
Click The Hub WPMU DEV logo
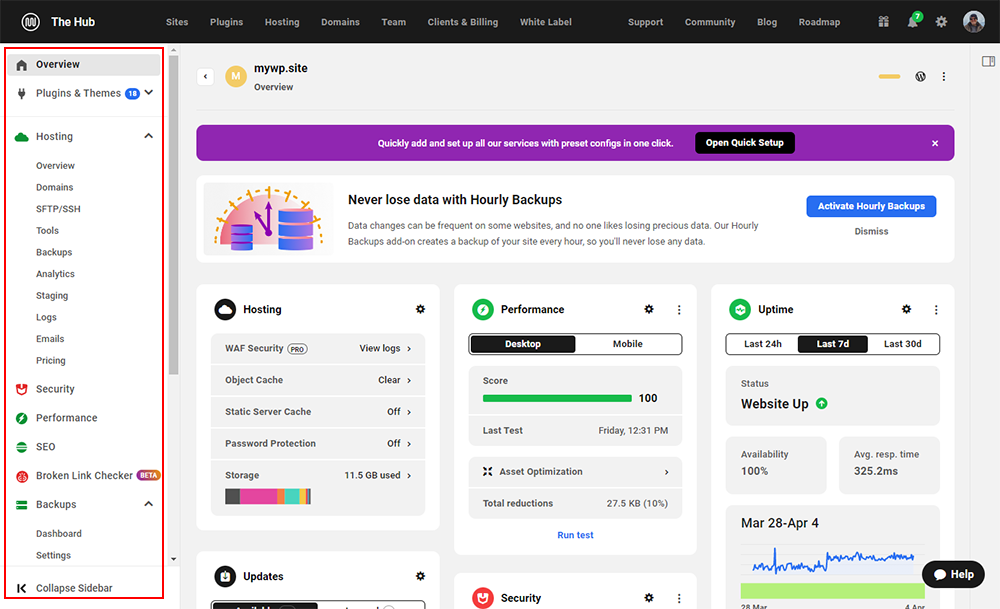(30, 22)
